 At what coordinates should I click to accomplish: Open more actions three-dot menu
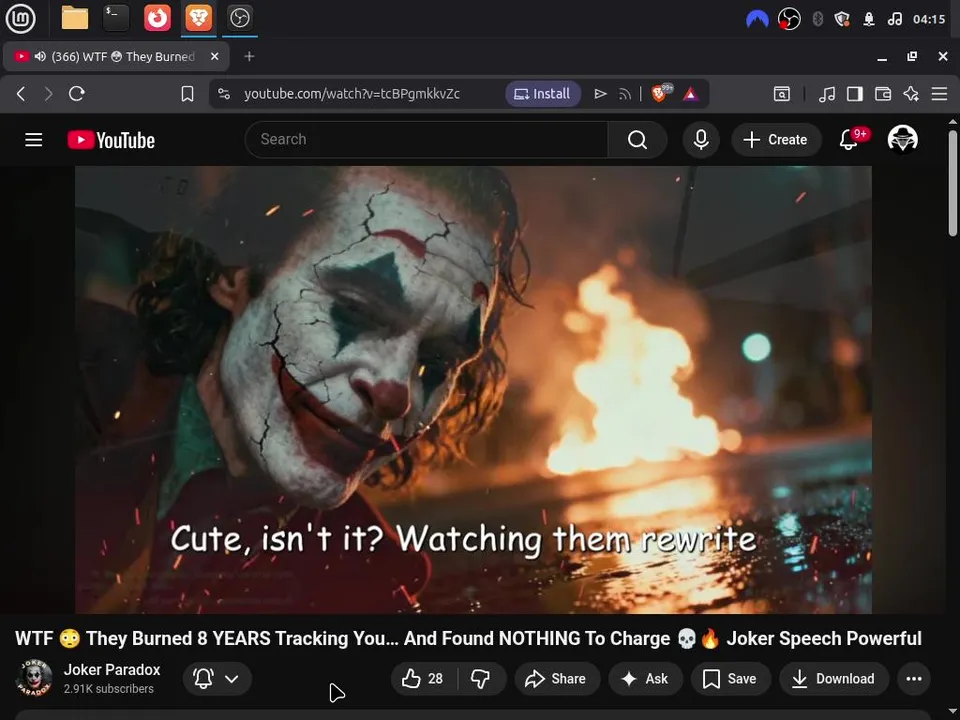(x=914, y=678)
